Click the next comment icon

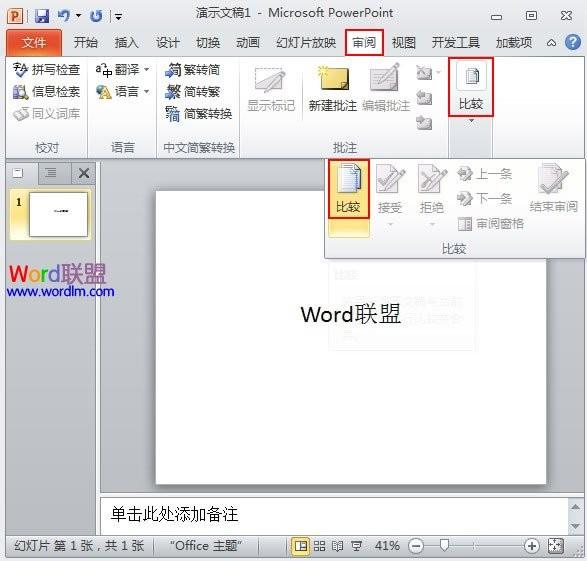[x=425, y=123]
